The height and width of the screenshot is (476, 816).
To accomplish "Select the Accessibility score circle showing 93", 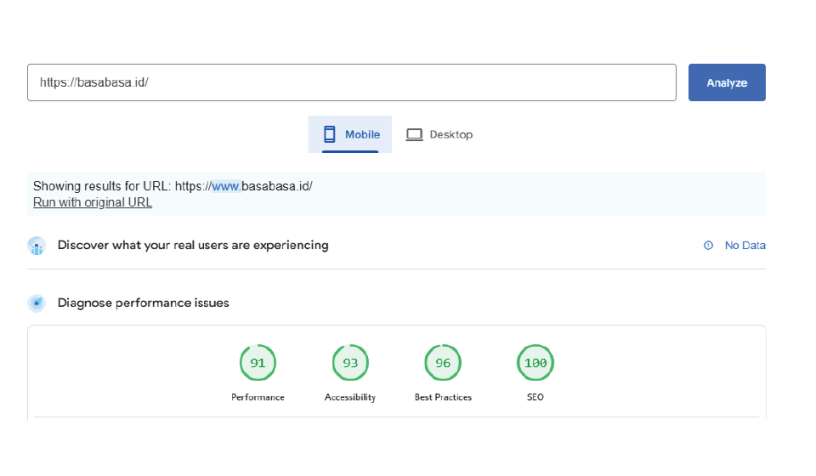I will coord(350,363).
